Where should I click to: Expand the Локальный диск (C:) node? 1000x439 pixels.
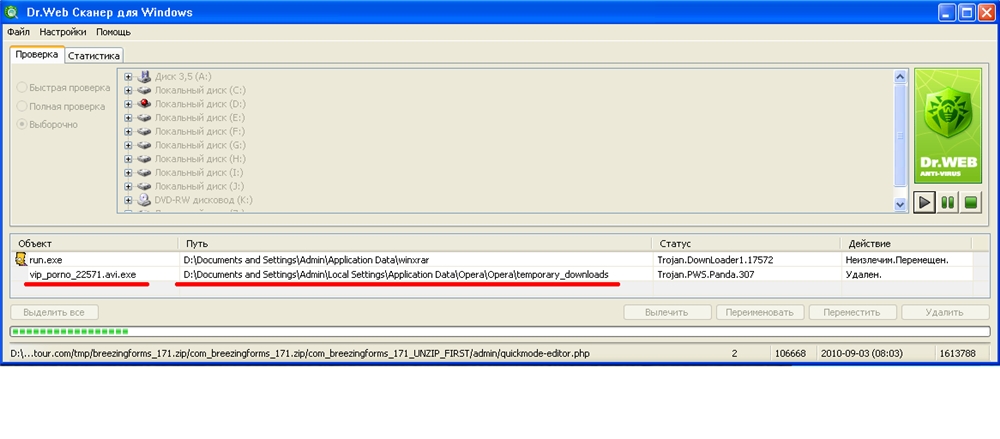pyautogui.click(x=129, y=90)
